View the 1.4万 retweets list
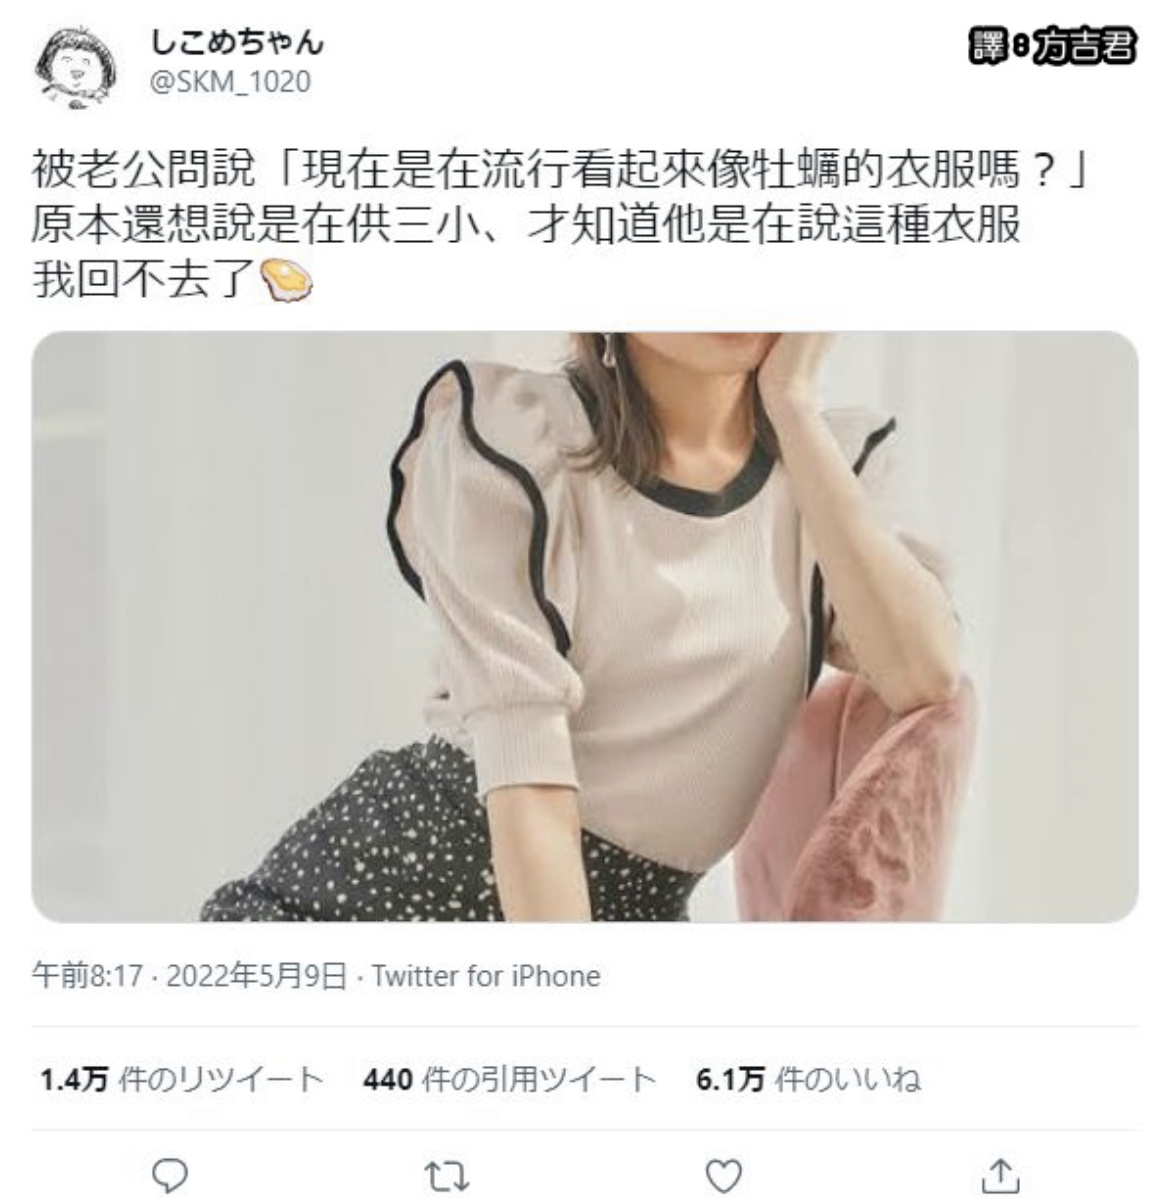 (182, 1080)
